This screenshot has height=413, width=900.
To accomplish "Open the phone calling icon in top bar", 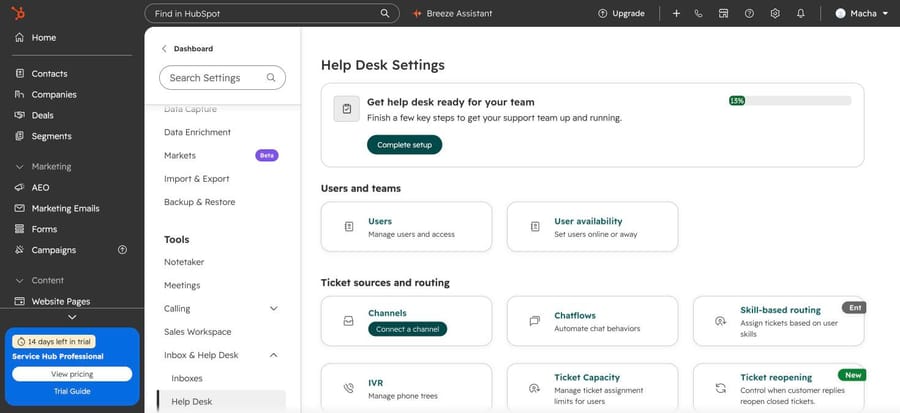I will click(x=698, y=13).
